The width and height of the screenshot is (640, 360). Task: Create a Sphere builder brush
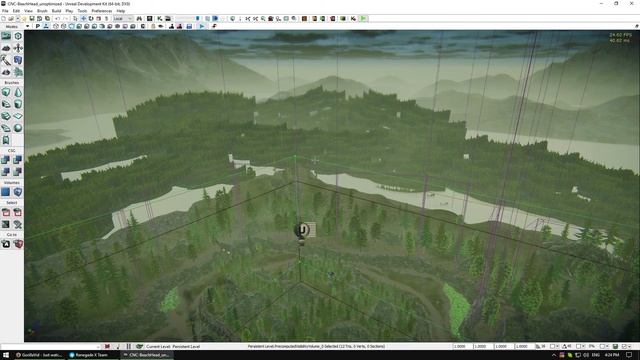pos(18,128)
